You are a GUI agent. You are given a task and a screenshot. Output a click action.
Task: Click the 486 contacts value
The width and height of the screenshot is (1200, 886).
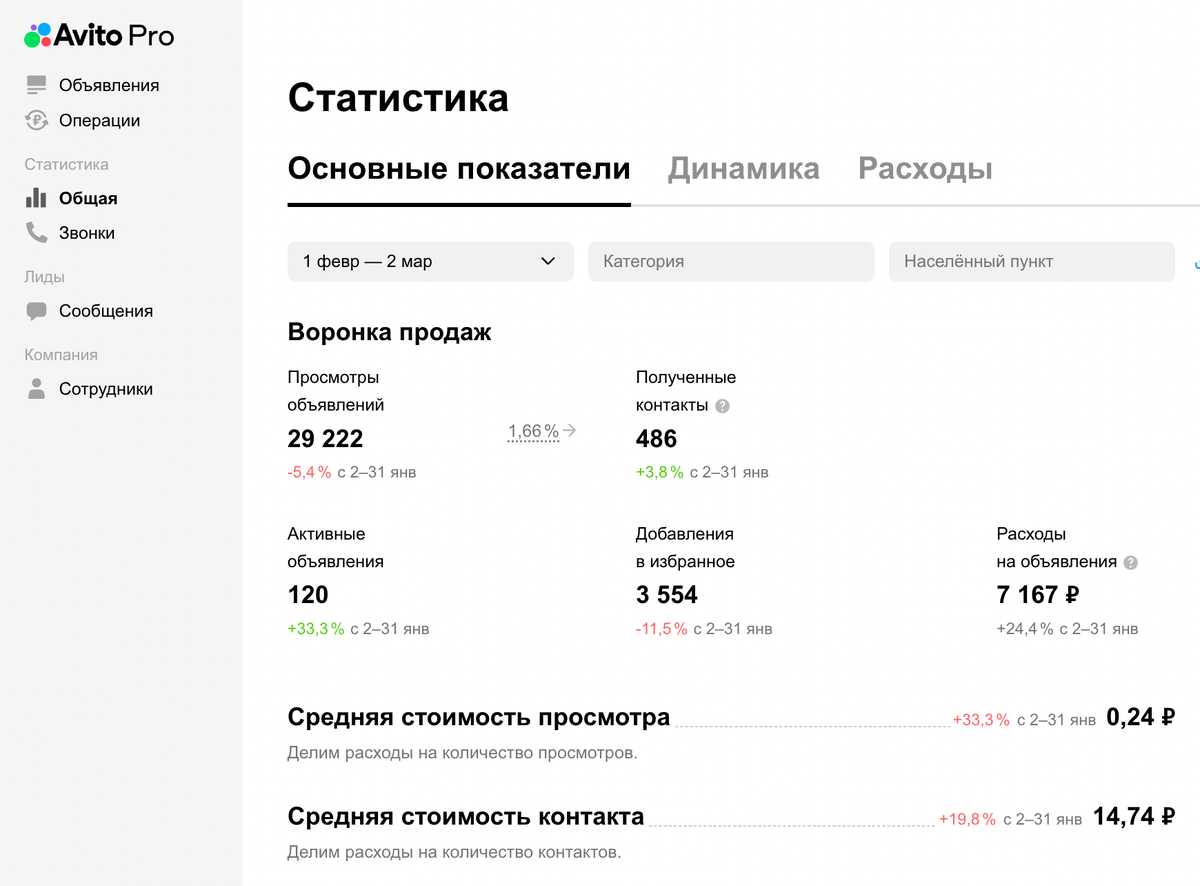pos(656,439)
